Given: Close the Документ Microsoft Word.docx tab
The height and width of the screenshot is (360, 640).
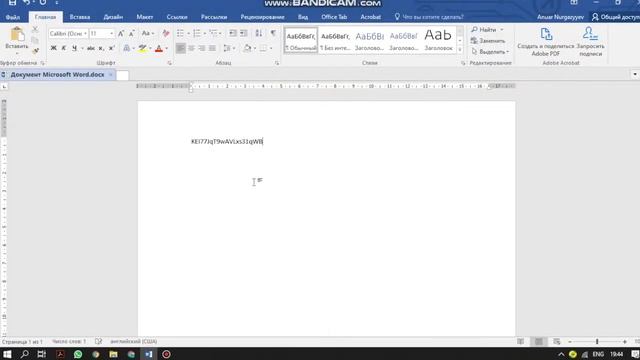Looking at the screenshot, I should [x=111, y=75].
